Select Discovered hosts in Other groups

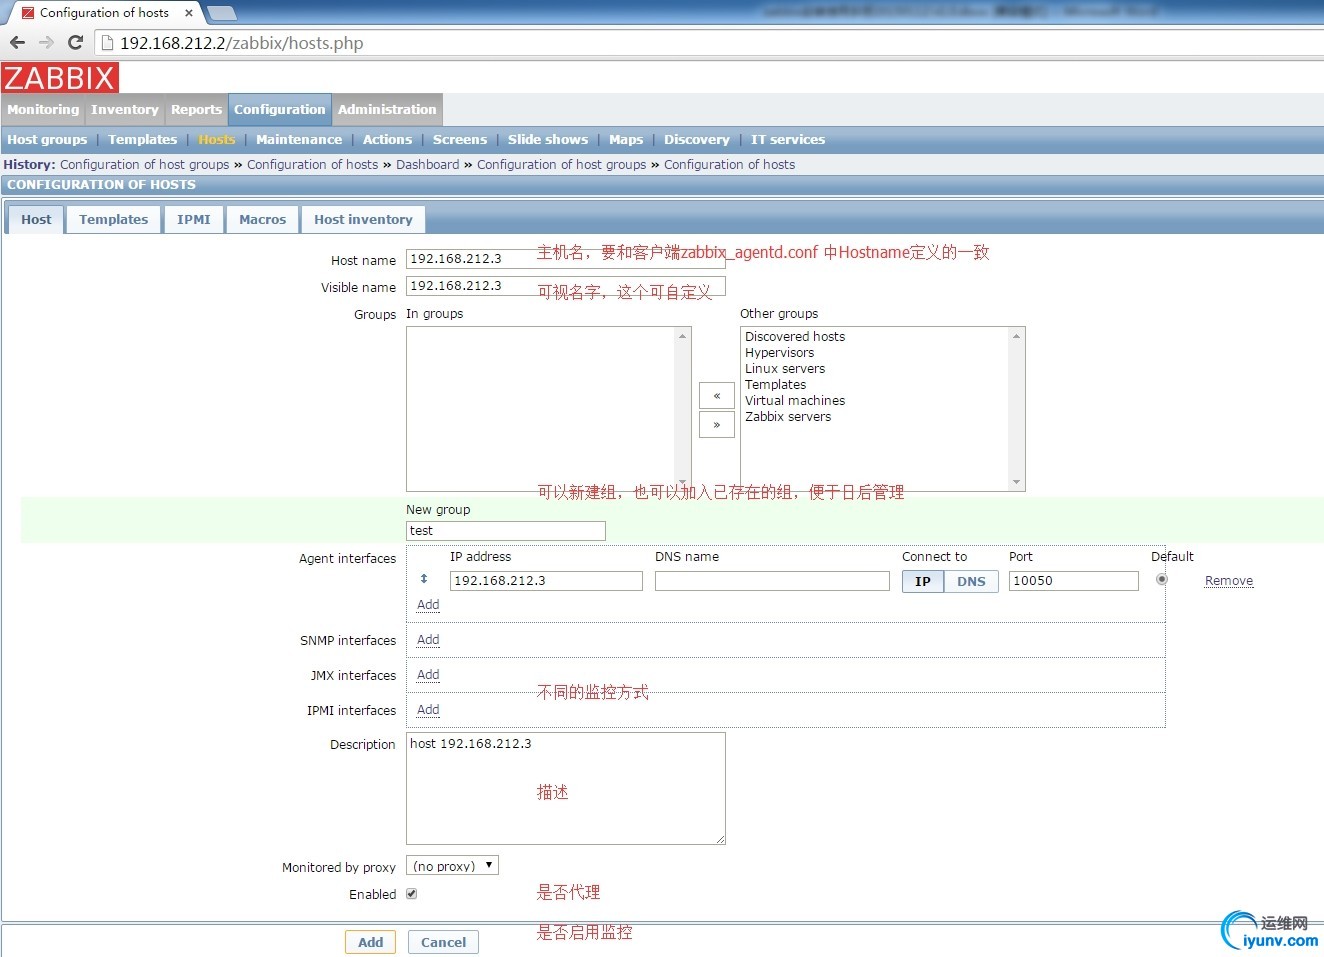pyautogui.click(x=795, y=337)
